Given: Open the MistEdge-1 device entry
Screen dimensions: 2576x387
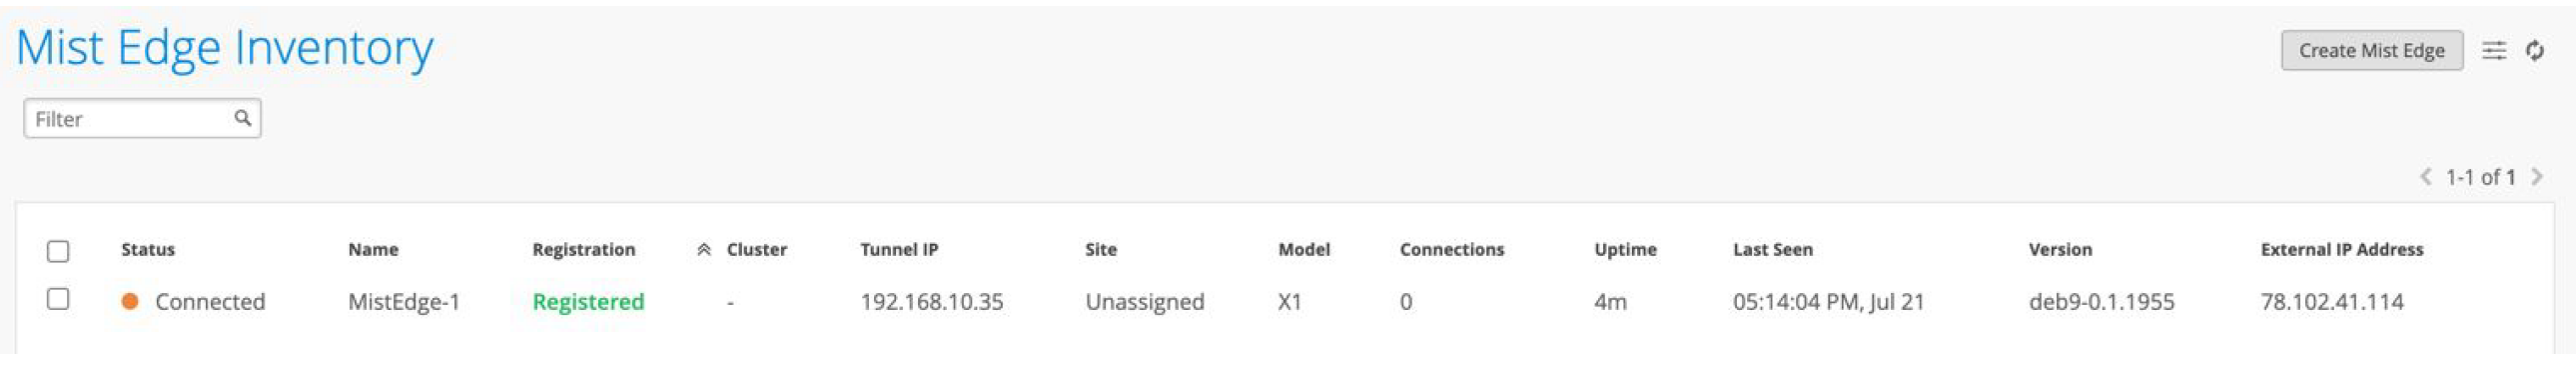Looking at the screenshot, I should click(x=404, y=301).
